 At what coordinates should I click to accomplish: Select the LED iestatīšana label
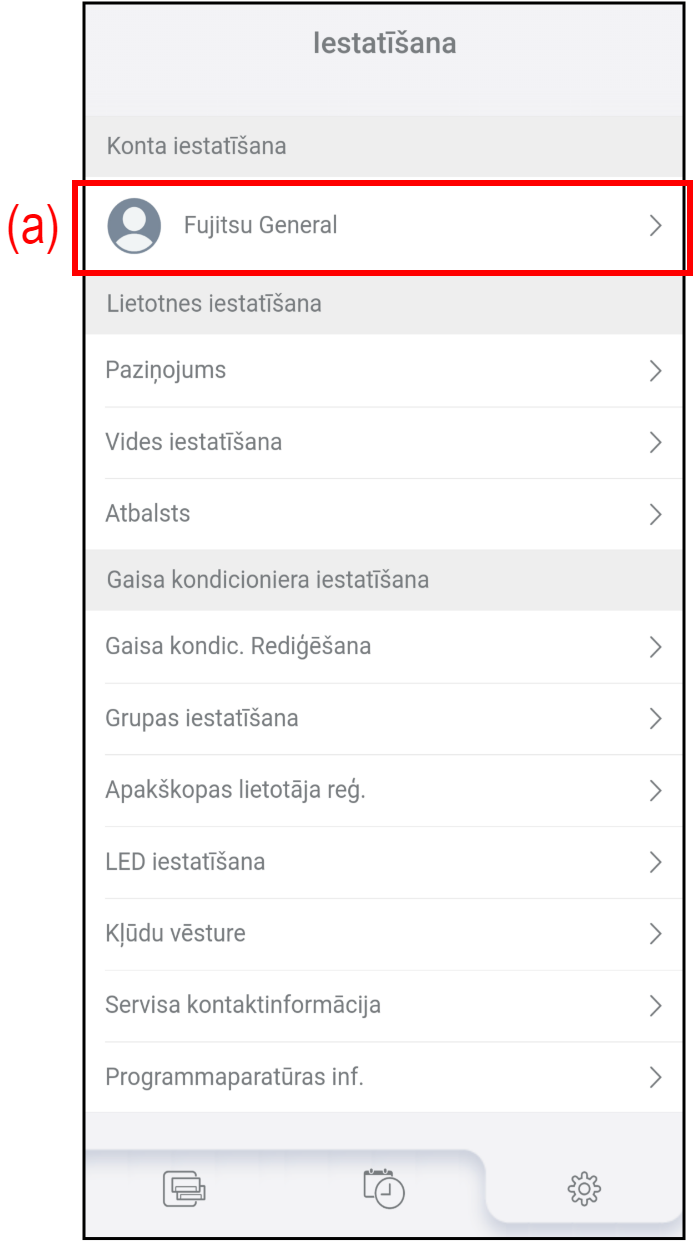point(185,862)
